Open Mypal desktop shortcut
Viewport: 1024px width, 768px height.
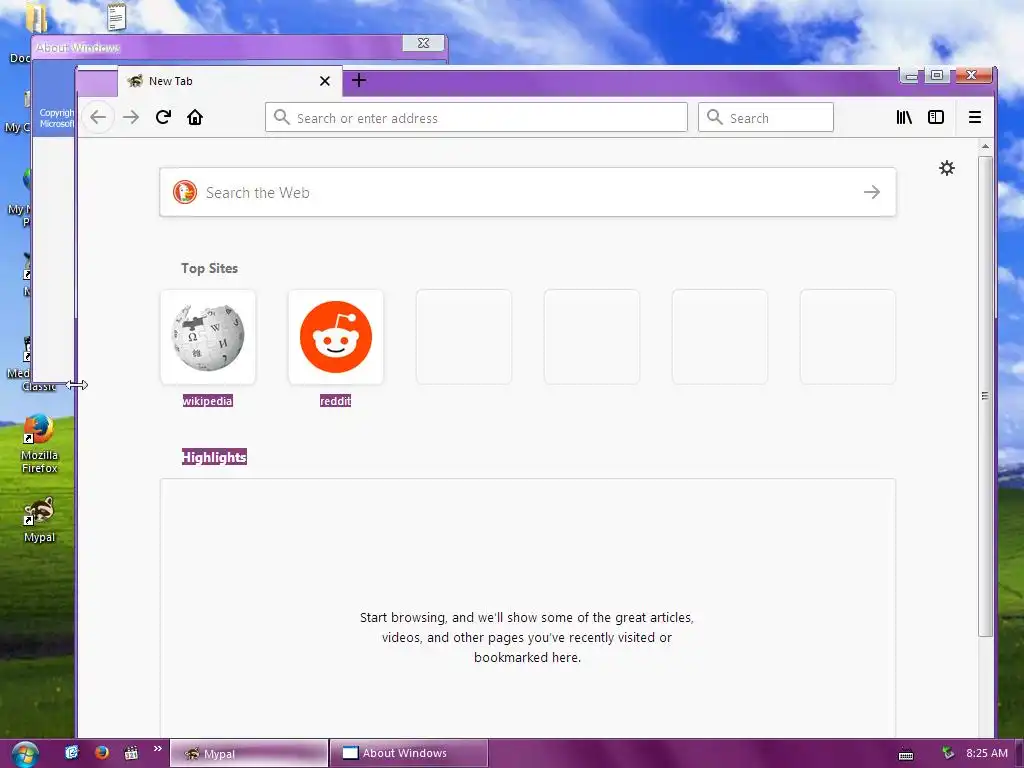(x=39, y=520)
